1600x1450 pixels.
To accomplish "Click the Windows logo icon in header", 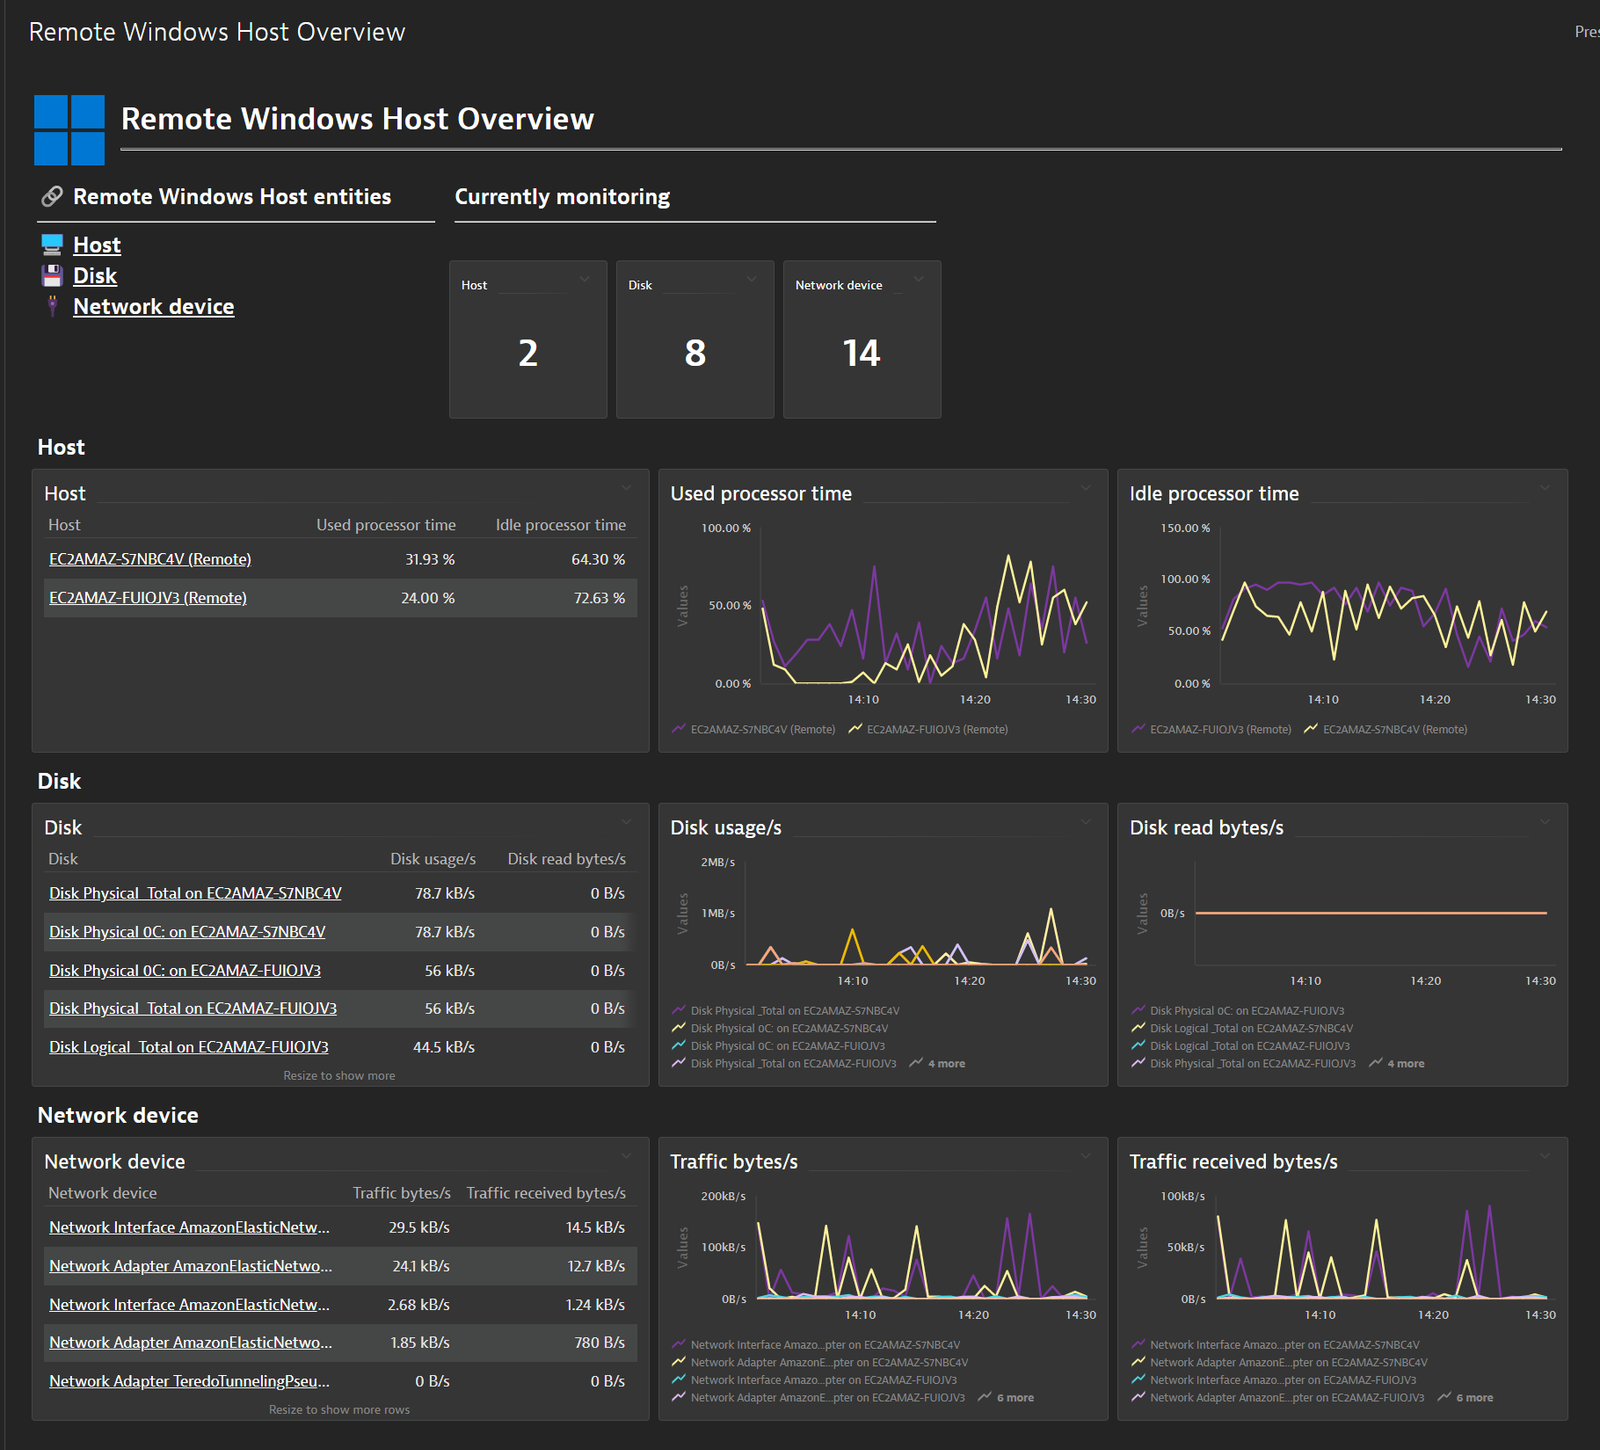I will click(x=69, y=130).
